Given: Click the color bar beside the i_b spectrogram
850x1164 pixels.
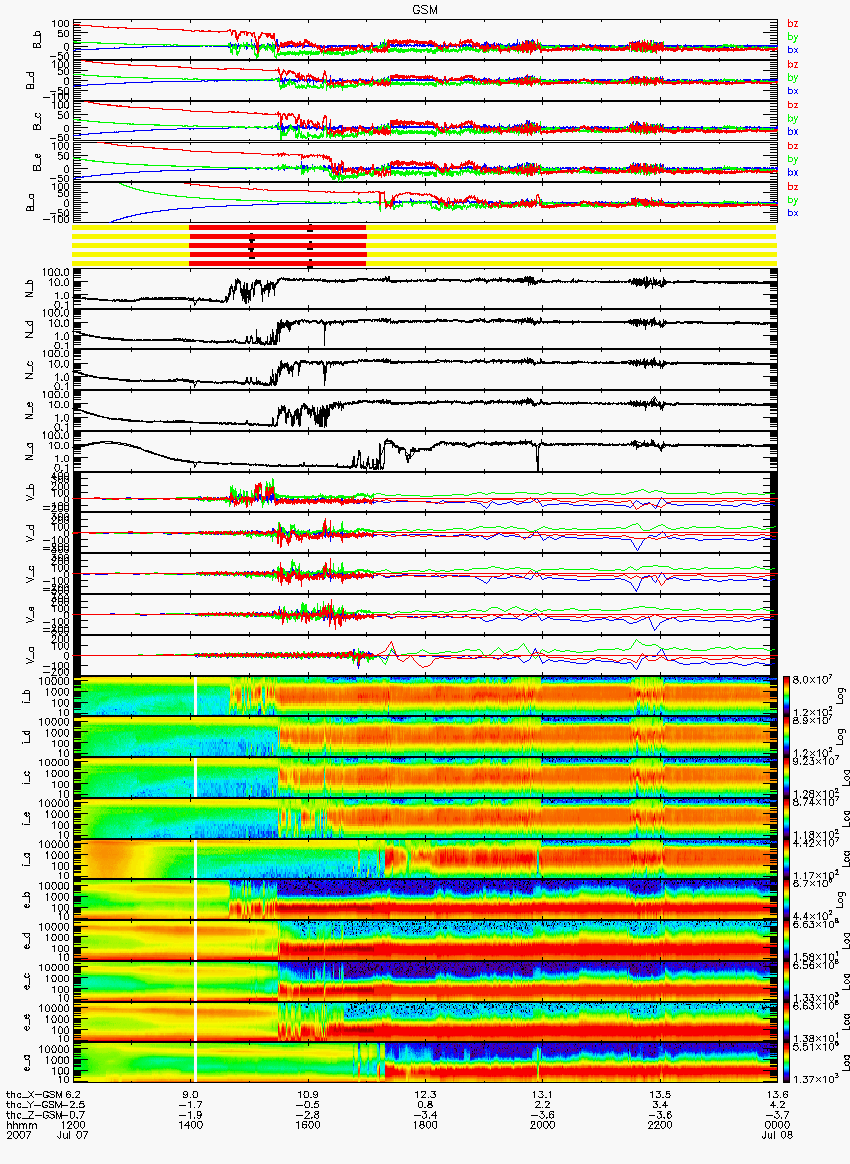Looking at the screenshot, I should point(786,696).
